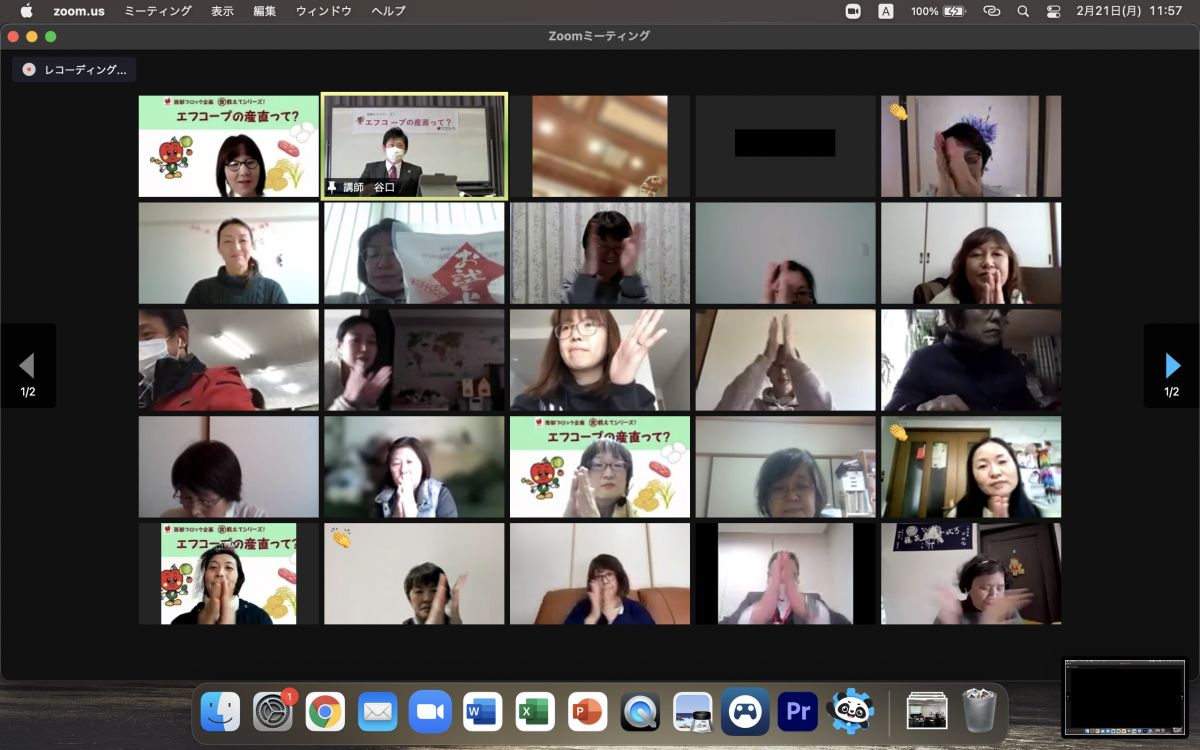Screen dimensions: 1200x750
Task: Open the 表示 menu
Action: 223,11
